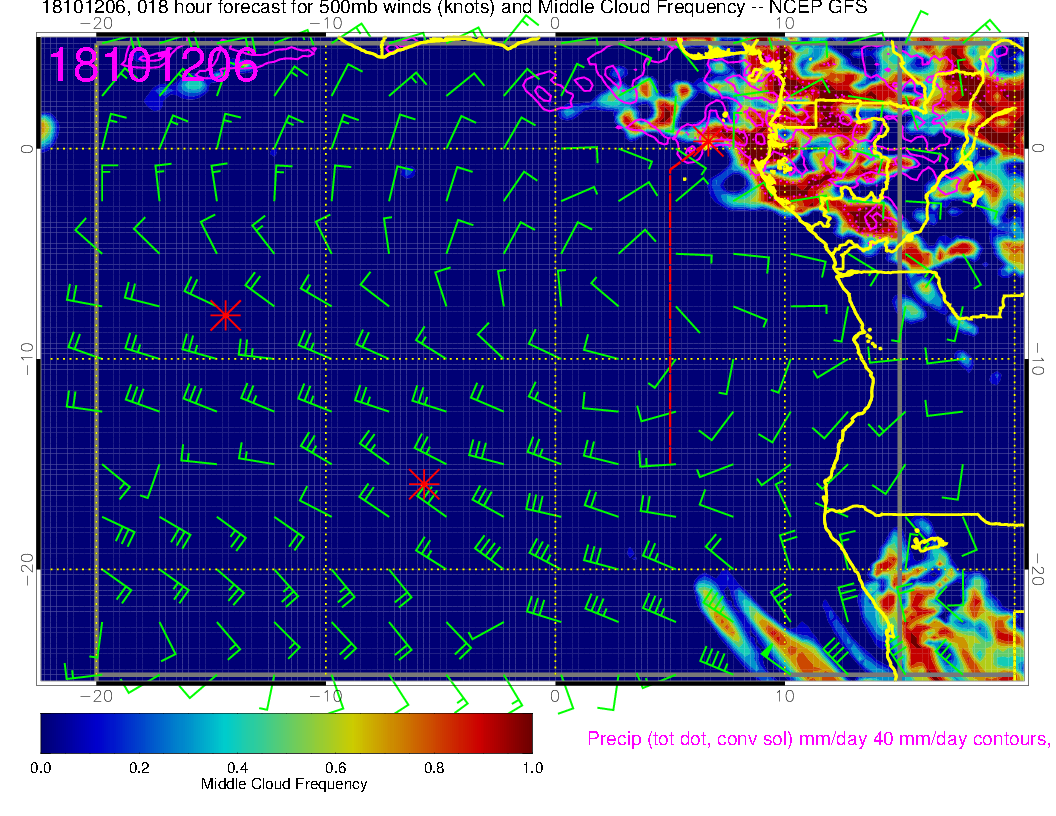
Task: Click the colorbar tick label 0.8
Action: [434, 768]
